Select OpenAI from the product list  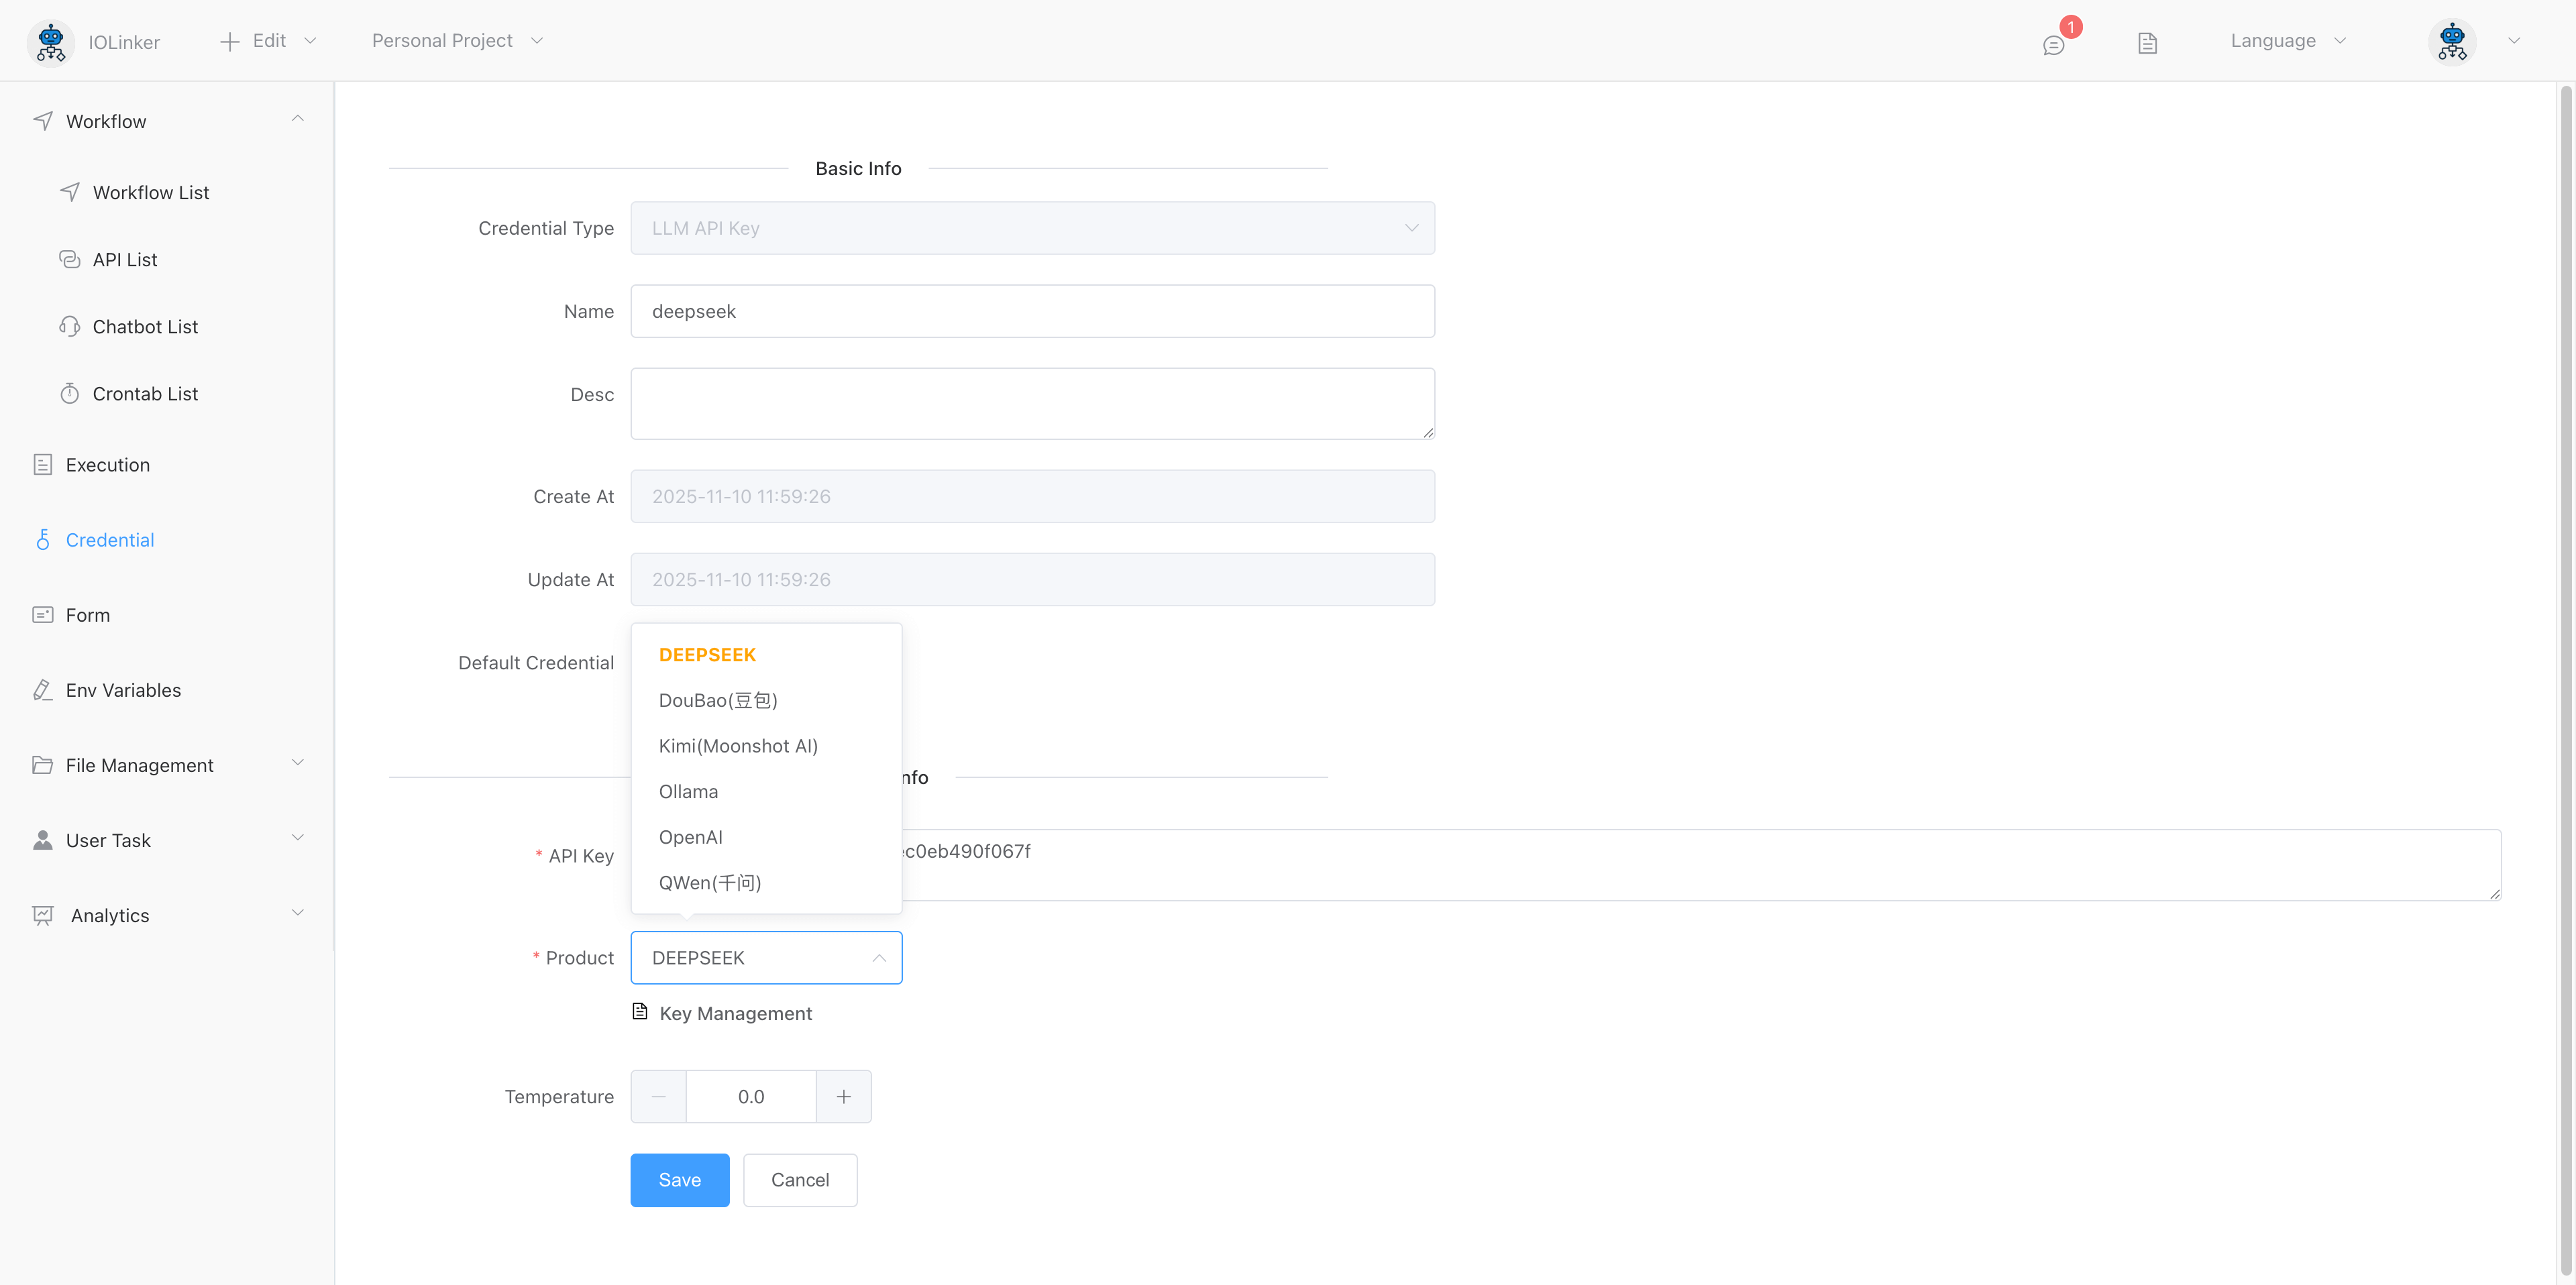690,837
